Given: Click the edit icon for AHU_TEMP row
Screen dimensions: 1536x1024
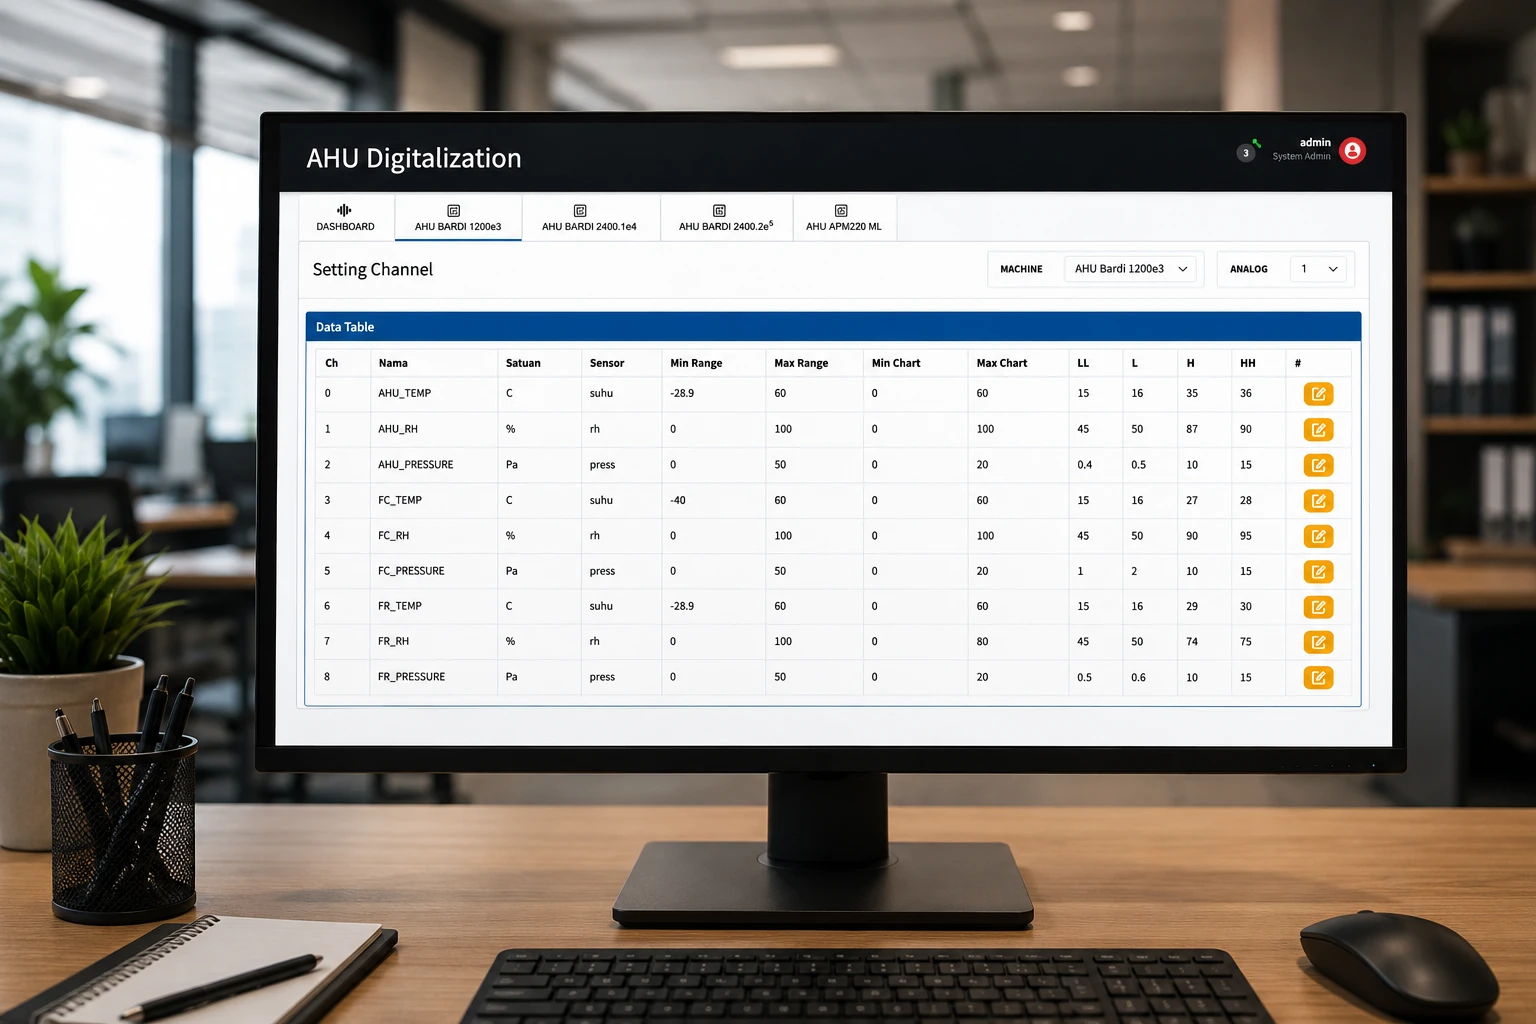Looking at the screenshot, I should click(x=1318, y=394).
